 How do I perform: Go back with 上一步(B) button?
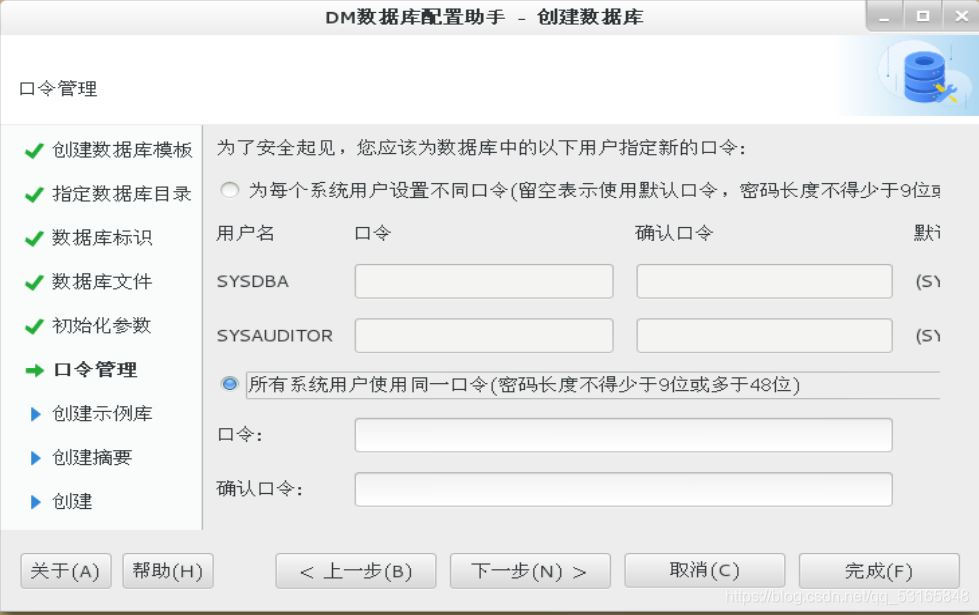pos(356,571)
